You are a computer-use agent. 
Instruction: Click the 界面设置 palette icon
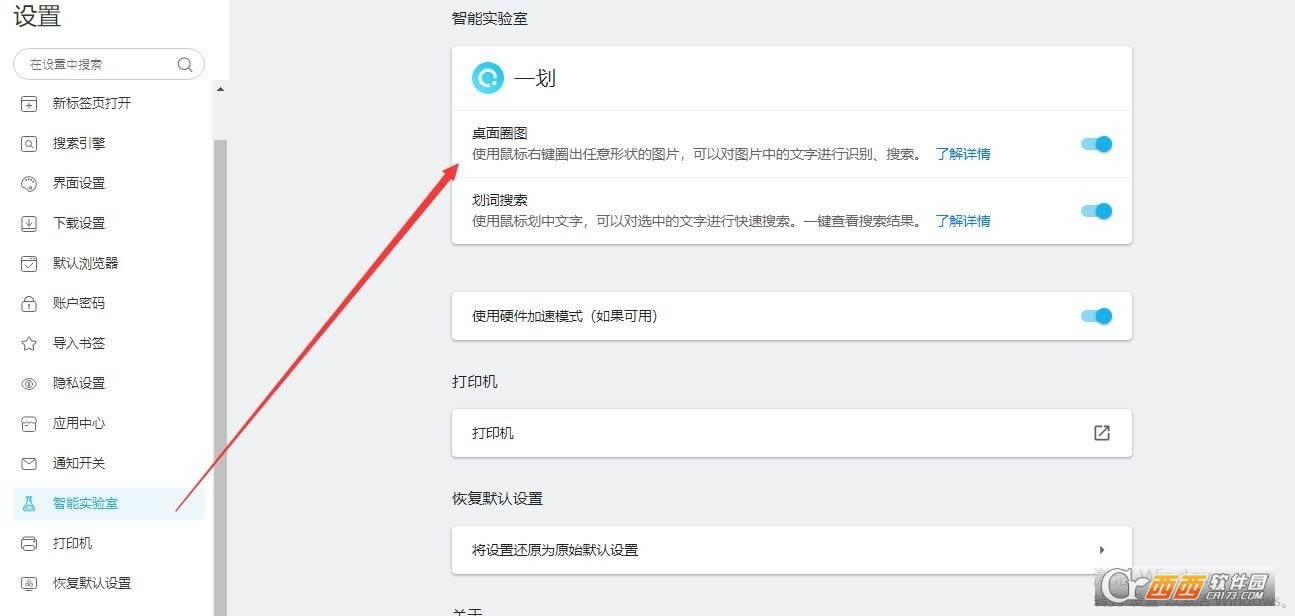point(29,183)
